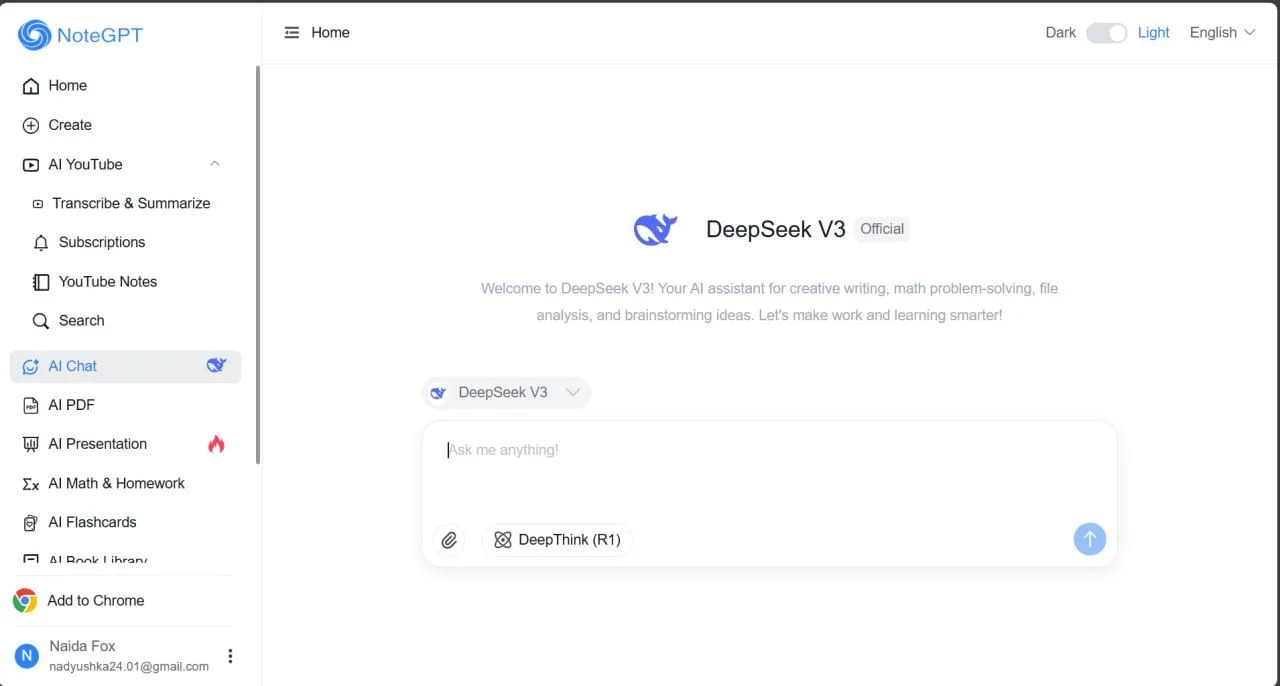1280x686 pixels.
Task: Click the AI Chat bubble icon
Action: (31, 366)
